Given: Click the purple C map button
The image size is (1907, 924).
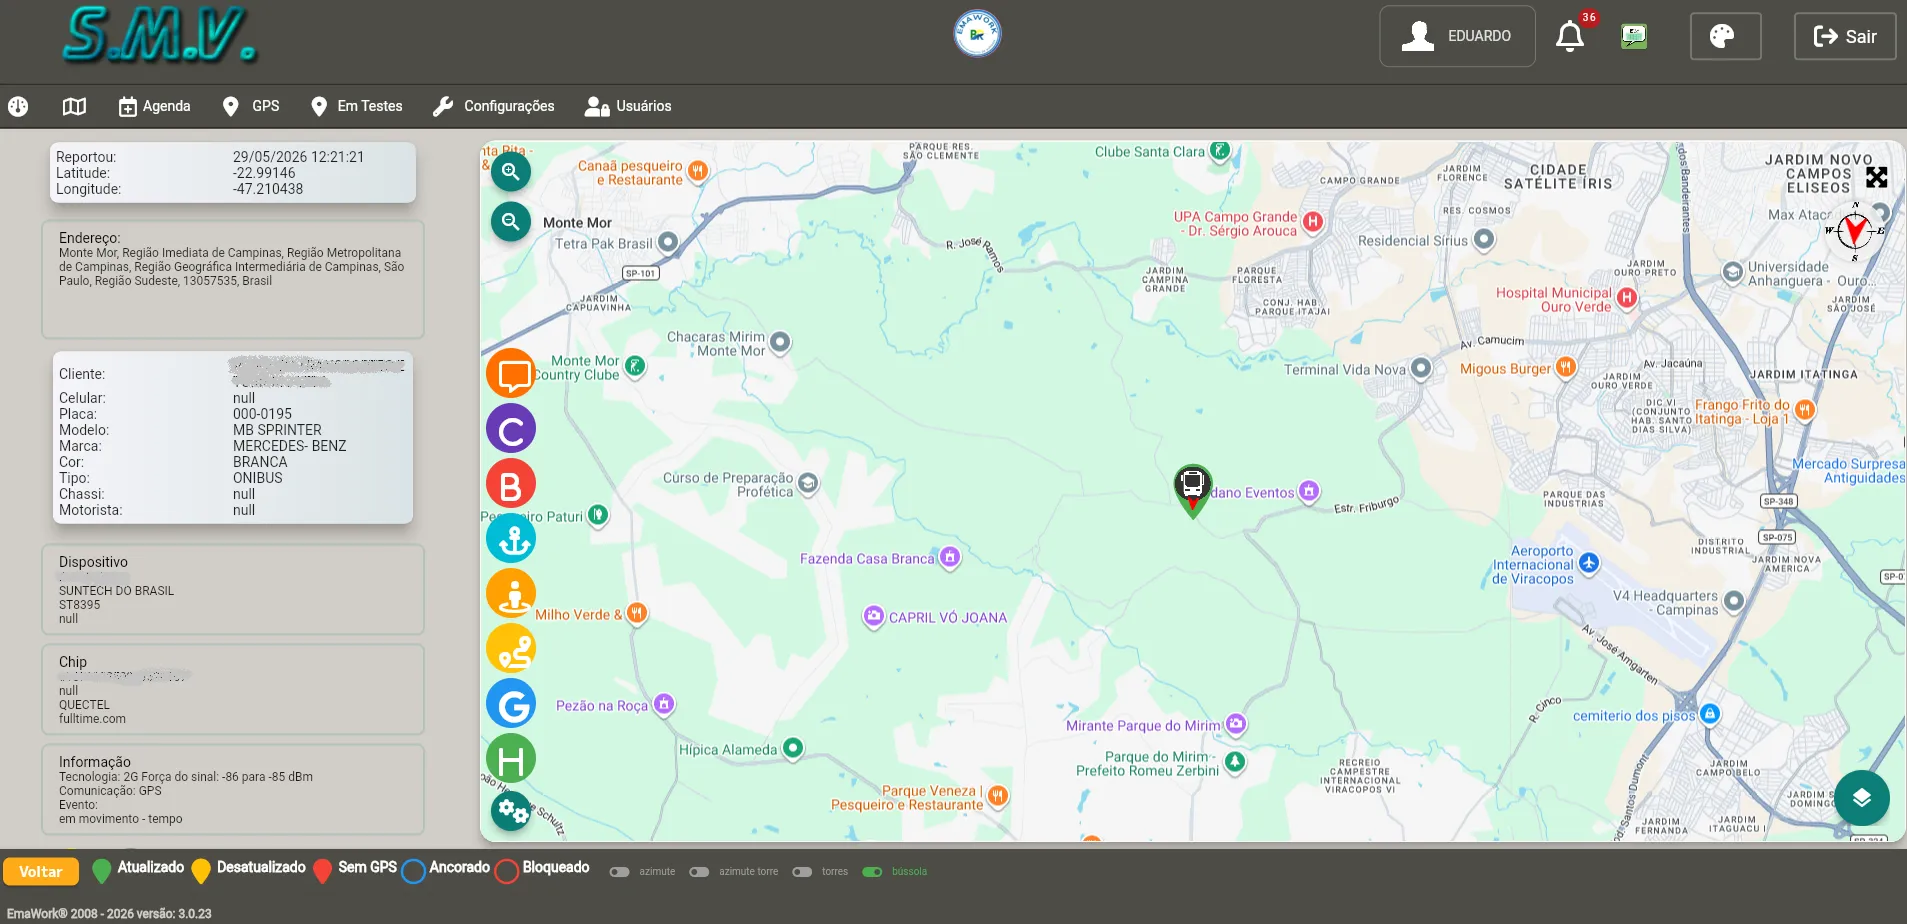Looking at the screenshot, I should [x=511, y=429].
